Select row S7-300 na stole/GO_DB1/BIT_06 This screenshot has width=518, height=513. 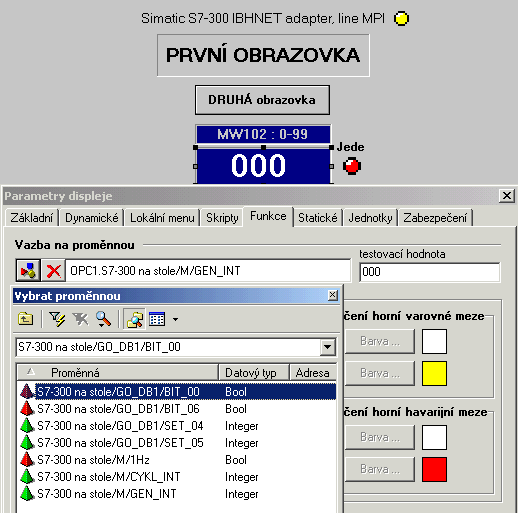click(178, 409)
